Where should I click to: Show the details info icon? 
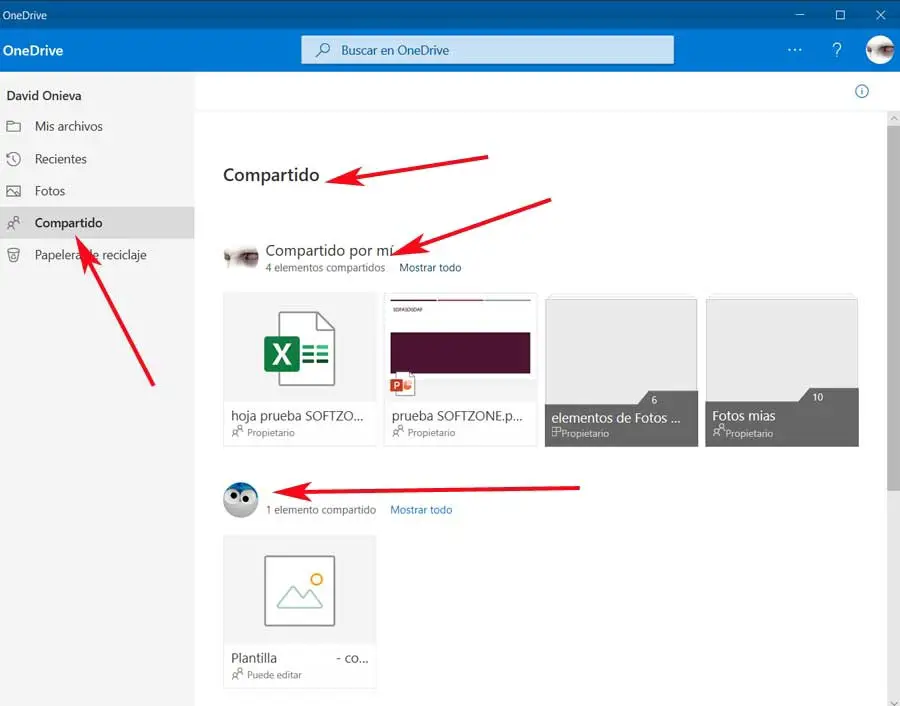pos(862,91)
